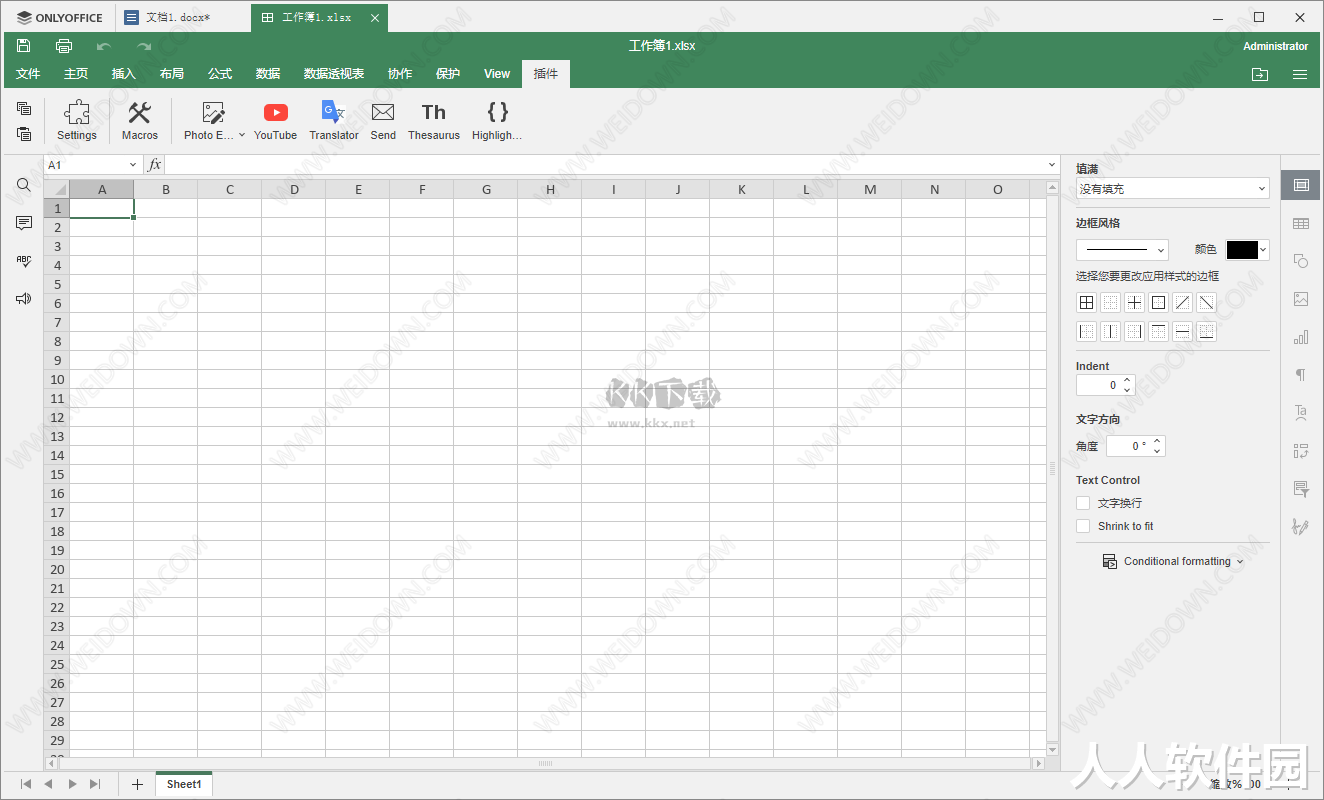The width and height of the screenshot is (1324, 800).
Task: Enable the Shrink to fit checkbox
Action: [1083, 526]
